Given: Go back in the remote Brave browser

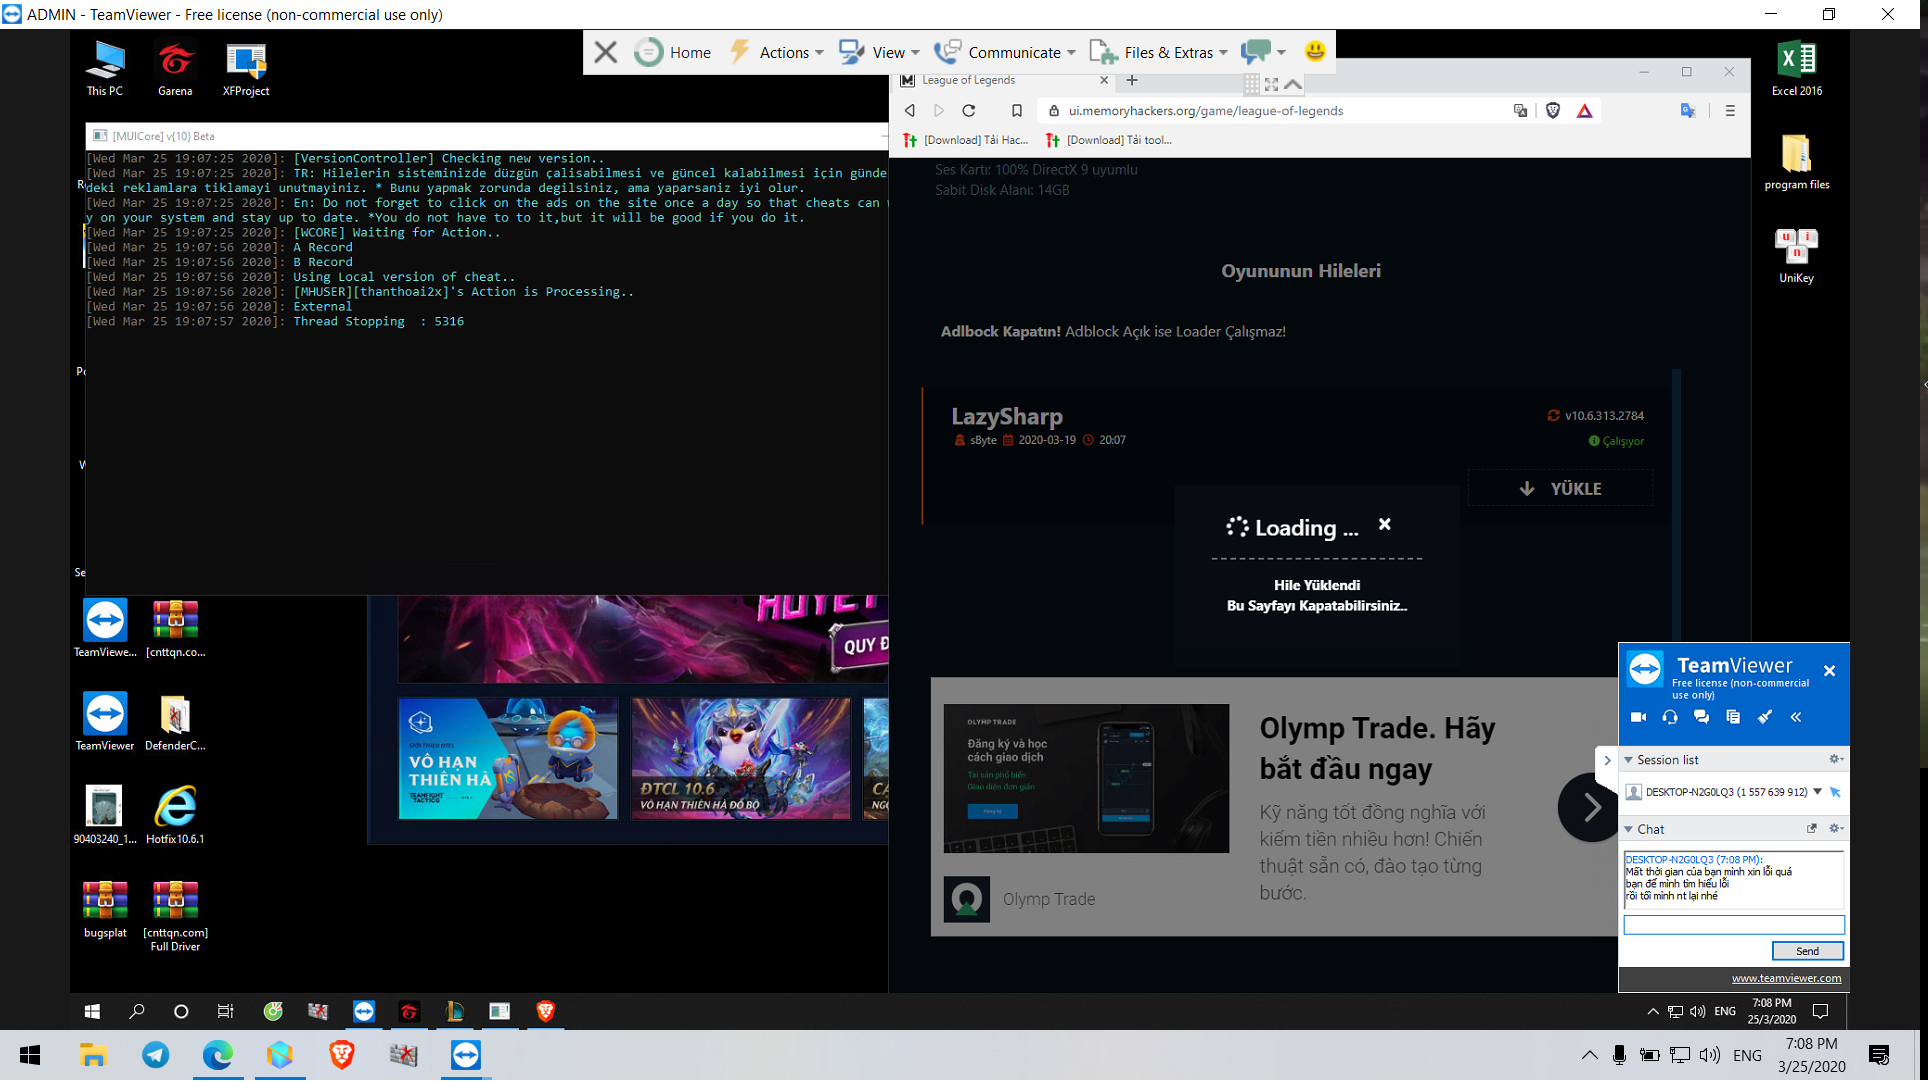Looking at the screenshot, I should pyautogui.click(x=910, y=111).
